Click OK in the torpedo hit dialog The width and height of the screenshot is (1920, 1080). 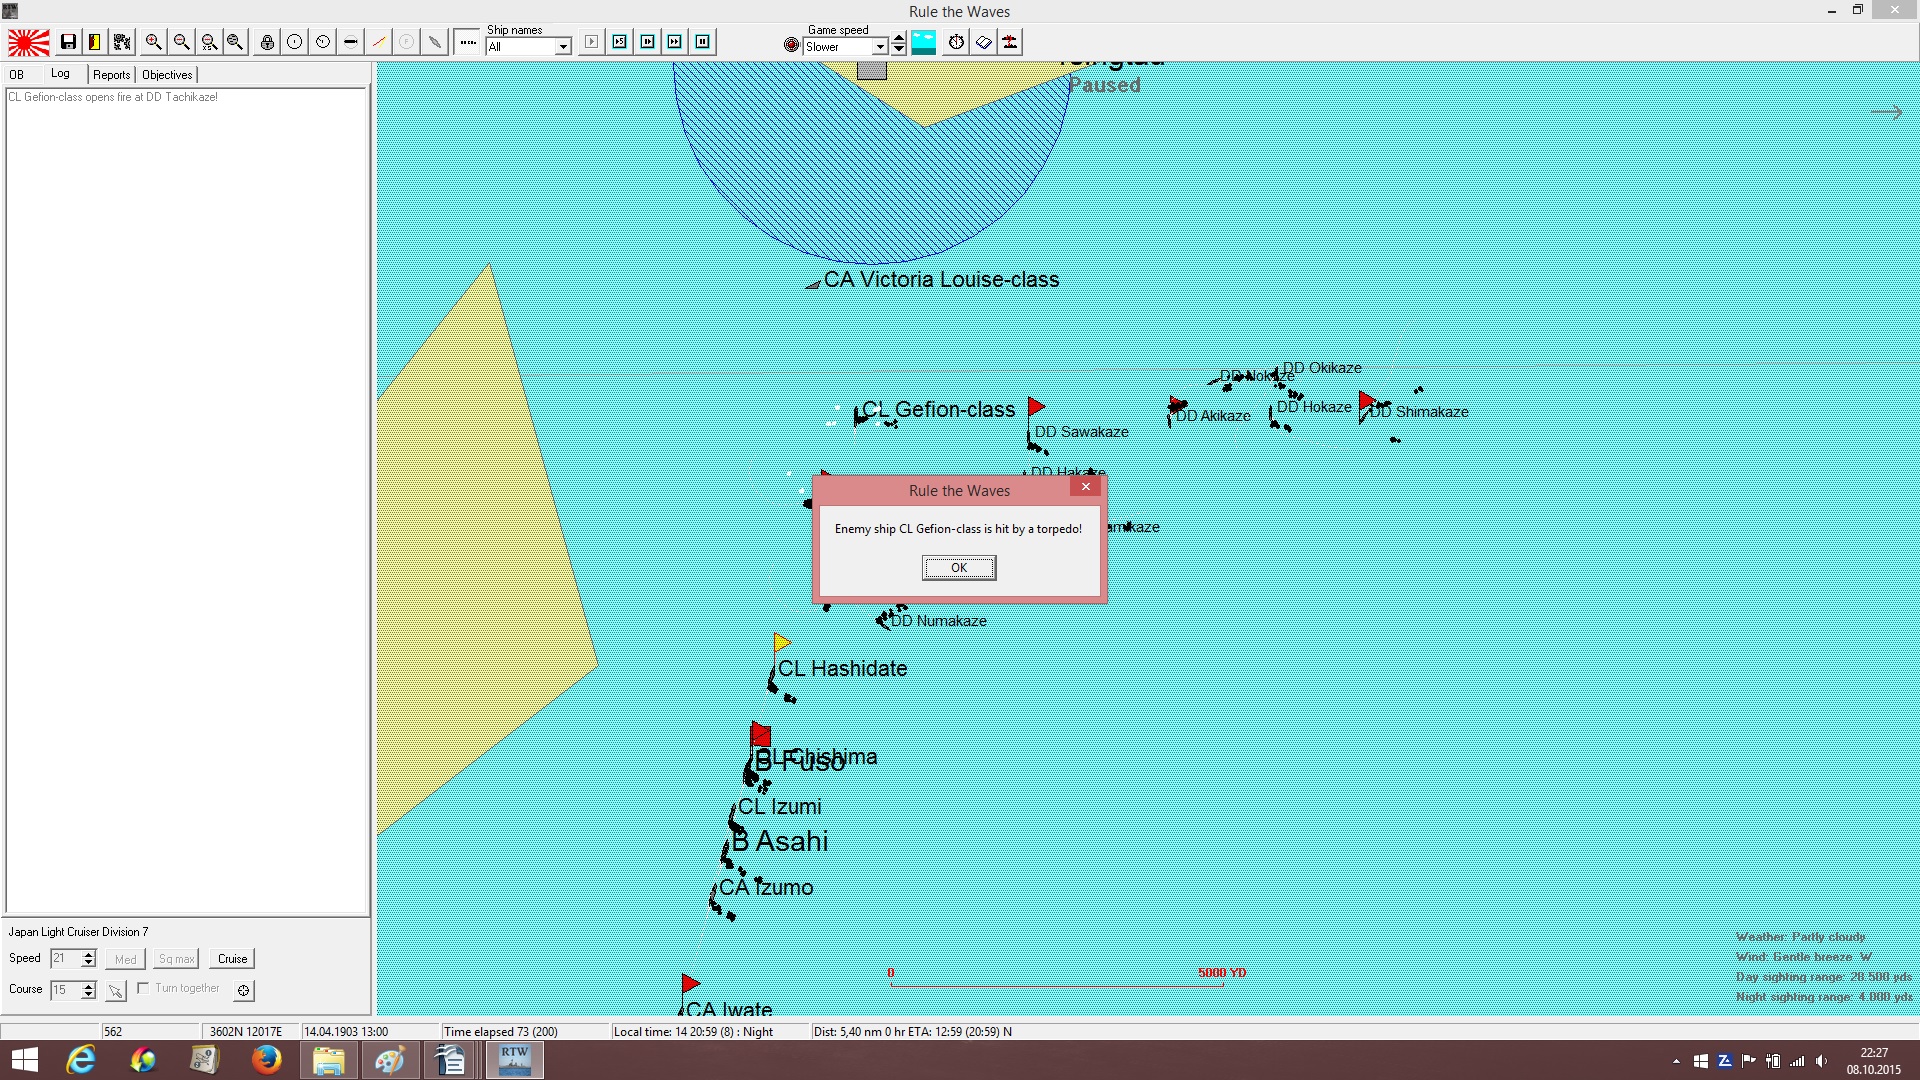[959, 568]
